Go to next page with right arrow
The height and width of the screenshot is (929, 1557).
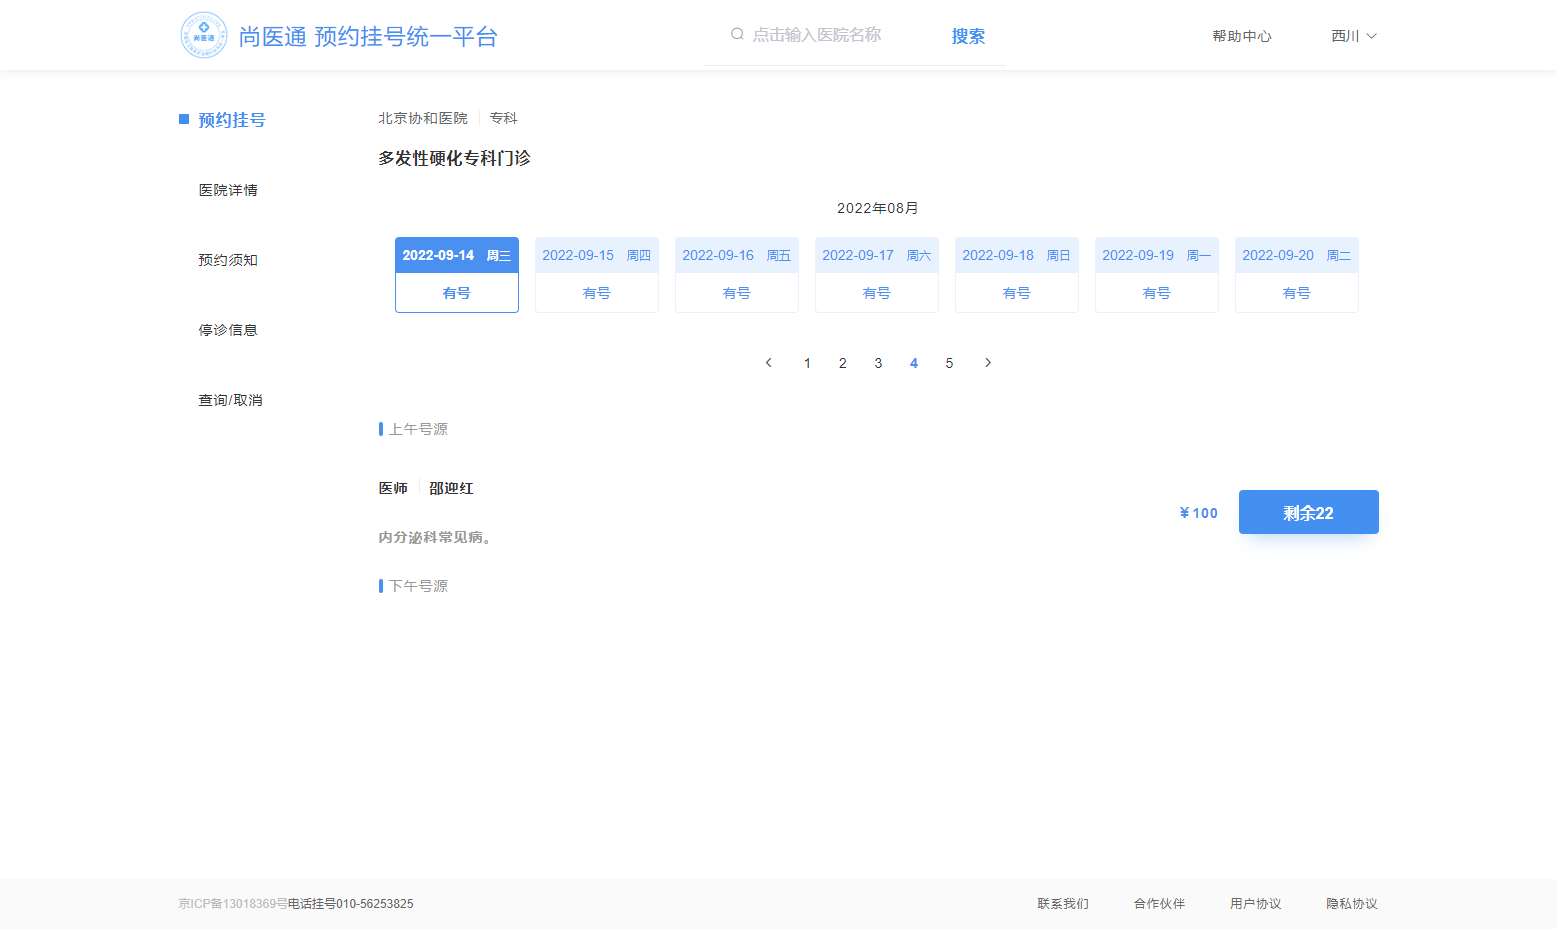click(988, 363)
